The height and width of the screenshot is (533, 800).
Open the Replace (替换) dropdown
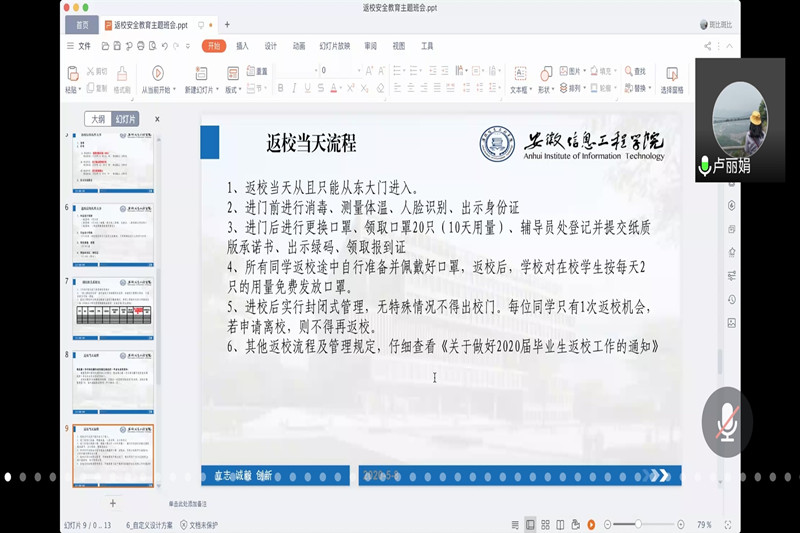636,88
